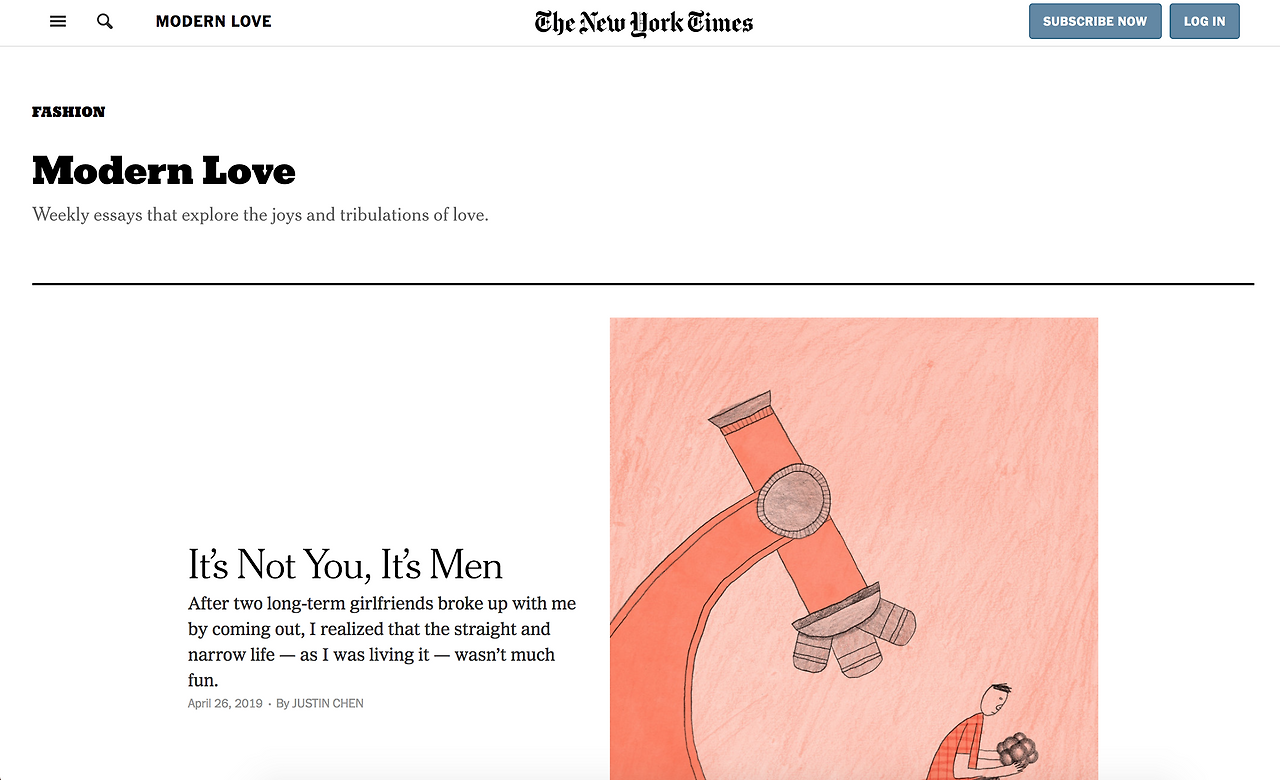Open the pink microscope illustration
The height and width of the screenshot is (780, 1280).
[x=854, y=548]
